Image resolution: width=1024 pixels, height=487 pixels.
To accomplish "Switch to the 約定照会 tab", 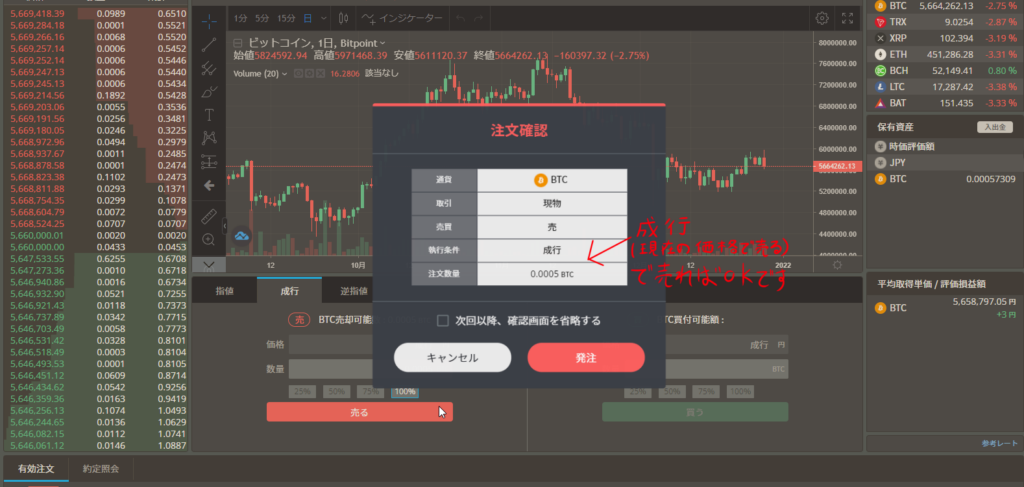I will [x=101, y=469].
